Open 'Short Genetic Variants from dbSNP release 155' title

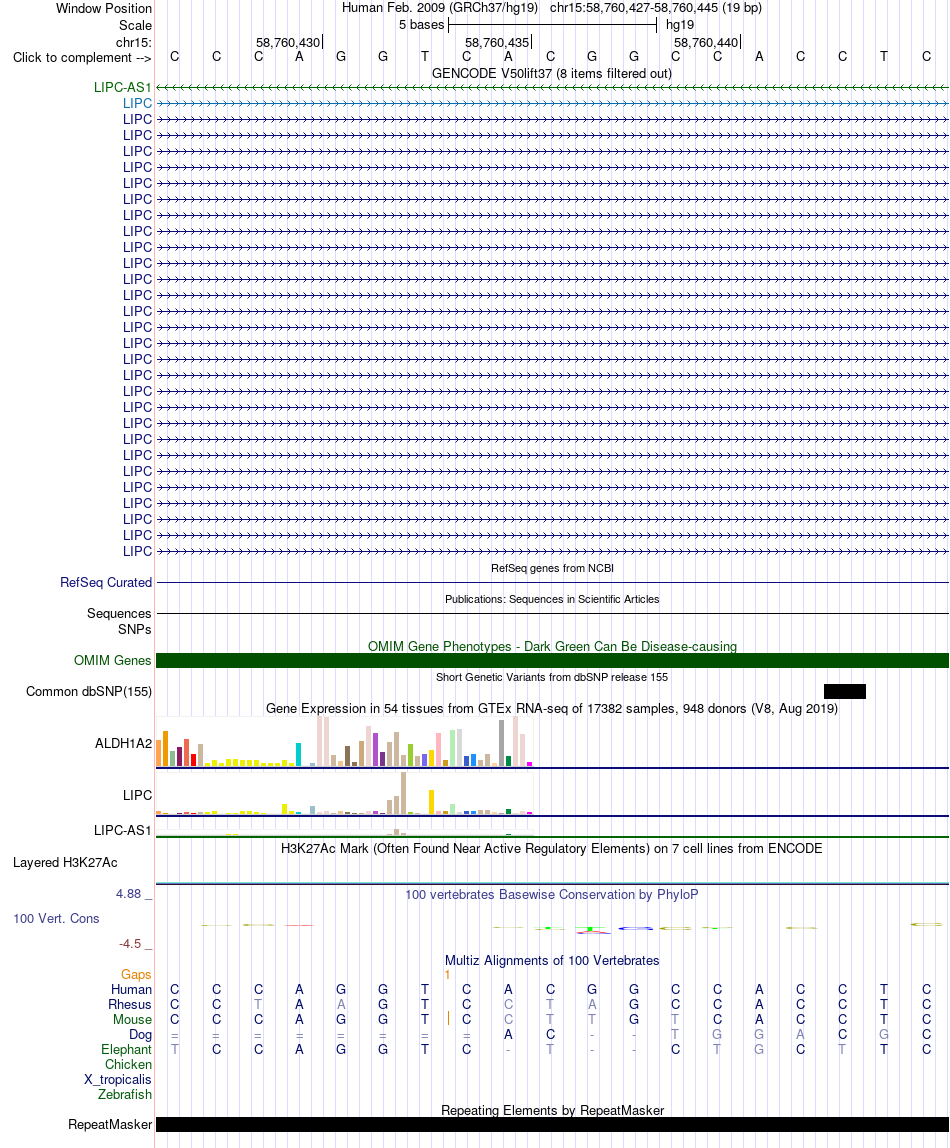[552, 677]
